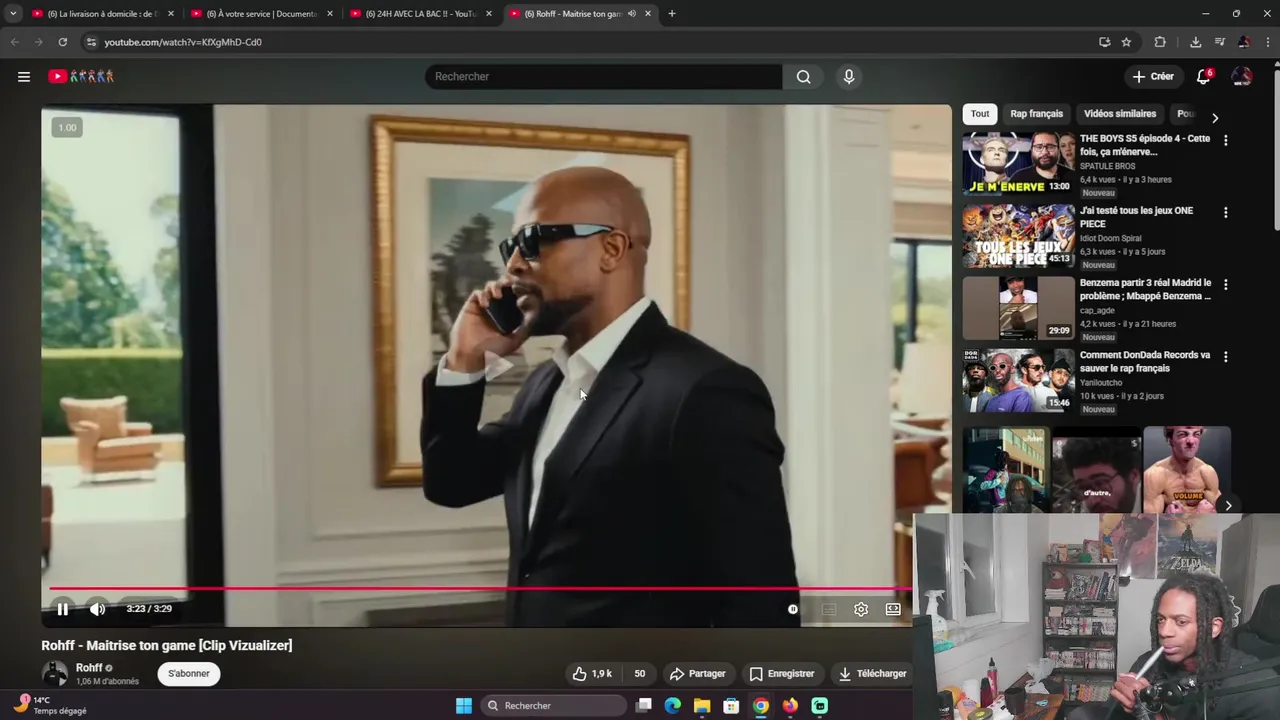This screenshot has height=720, width=1280.
Task: Open the weather widget 14°C
Action: coord(50,705)
